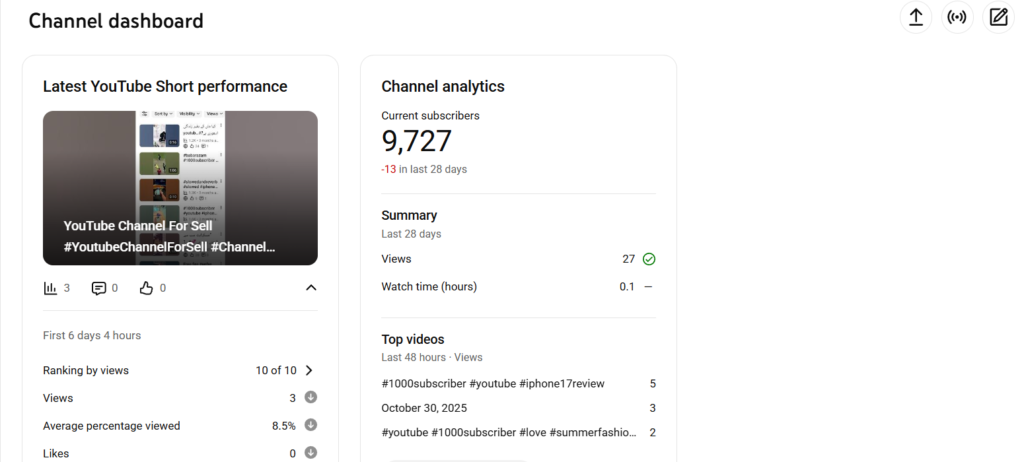This screenshot has height=462, width=1024.
Task: Click the Latest YouTube Short performance heading
Action: [x=165, y=87]
